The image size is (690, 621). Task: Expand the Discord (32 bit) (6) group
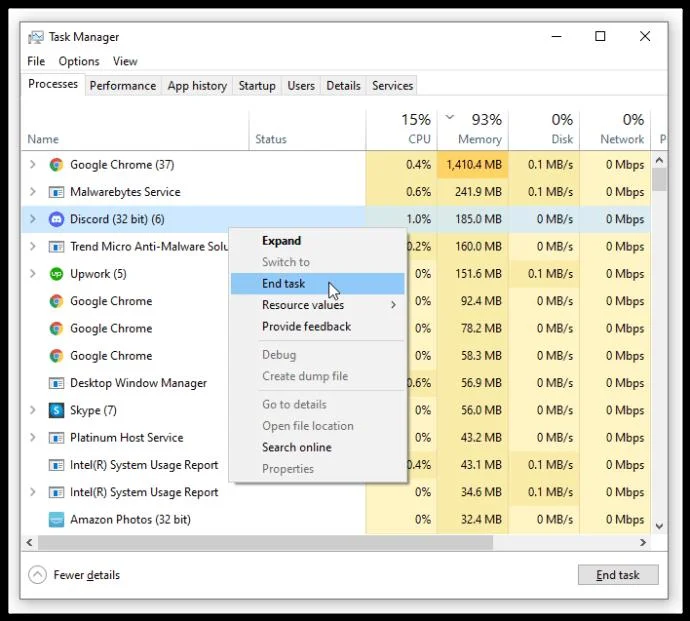tap(33, 219)
